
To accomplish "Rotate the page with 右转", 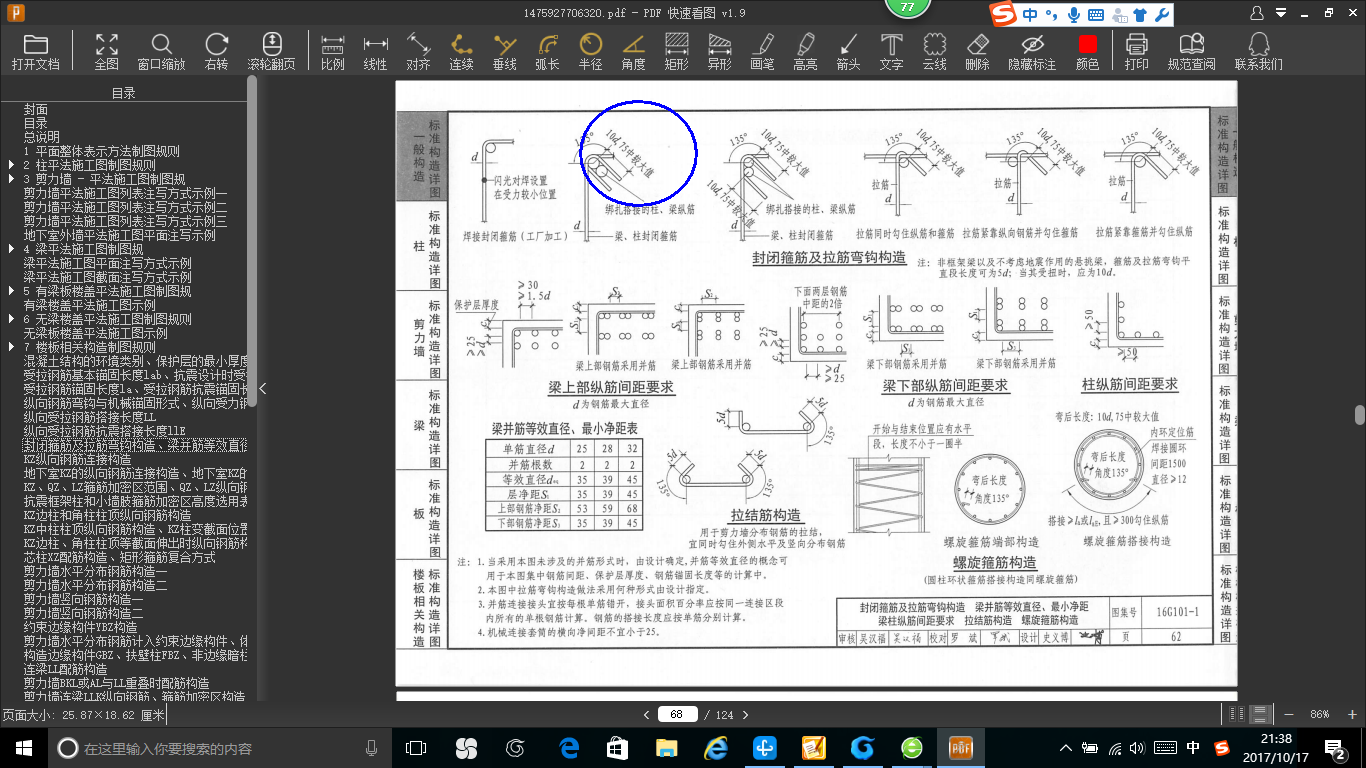I will coord(216,51).
